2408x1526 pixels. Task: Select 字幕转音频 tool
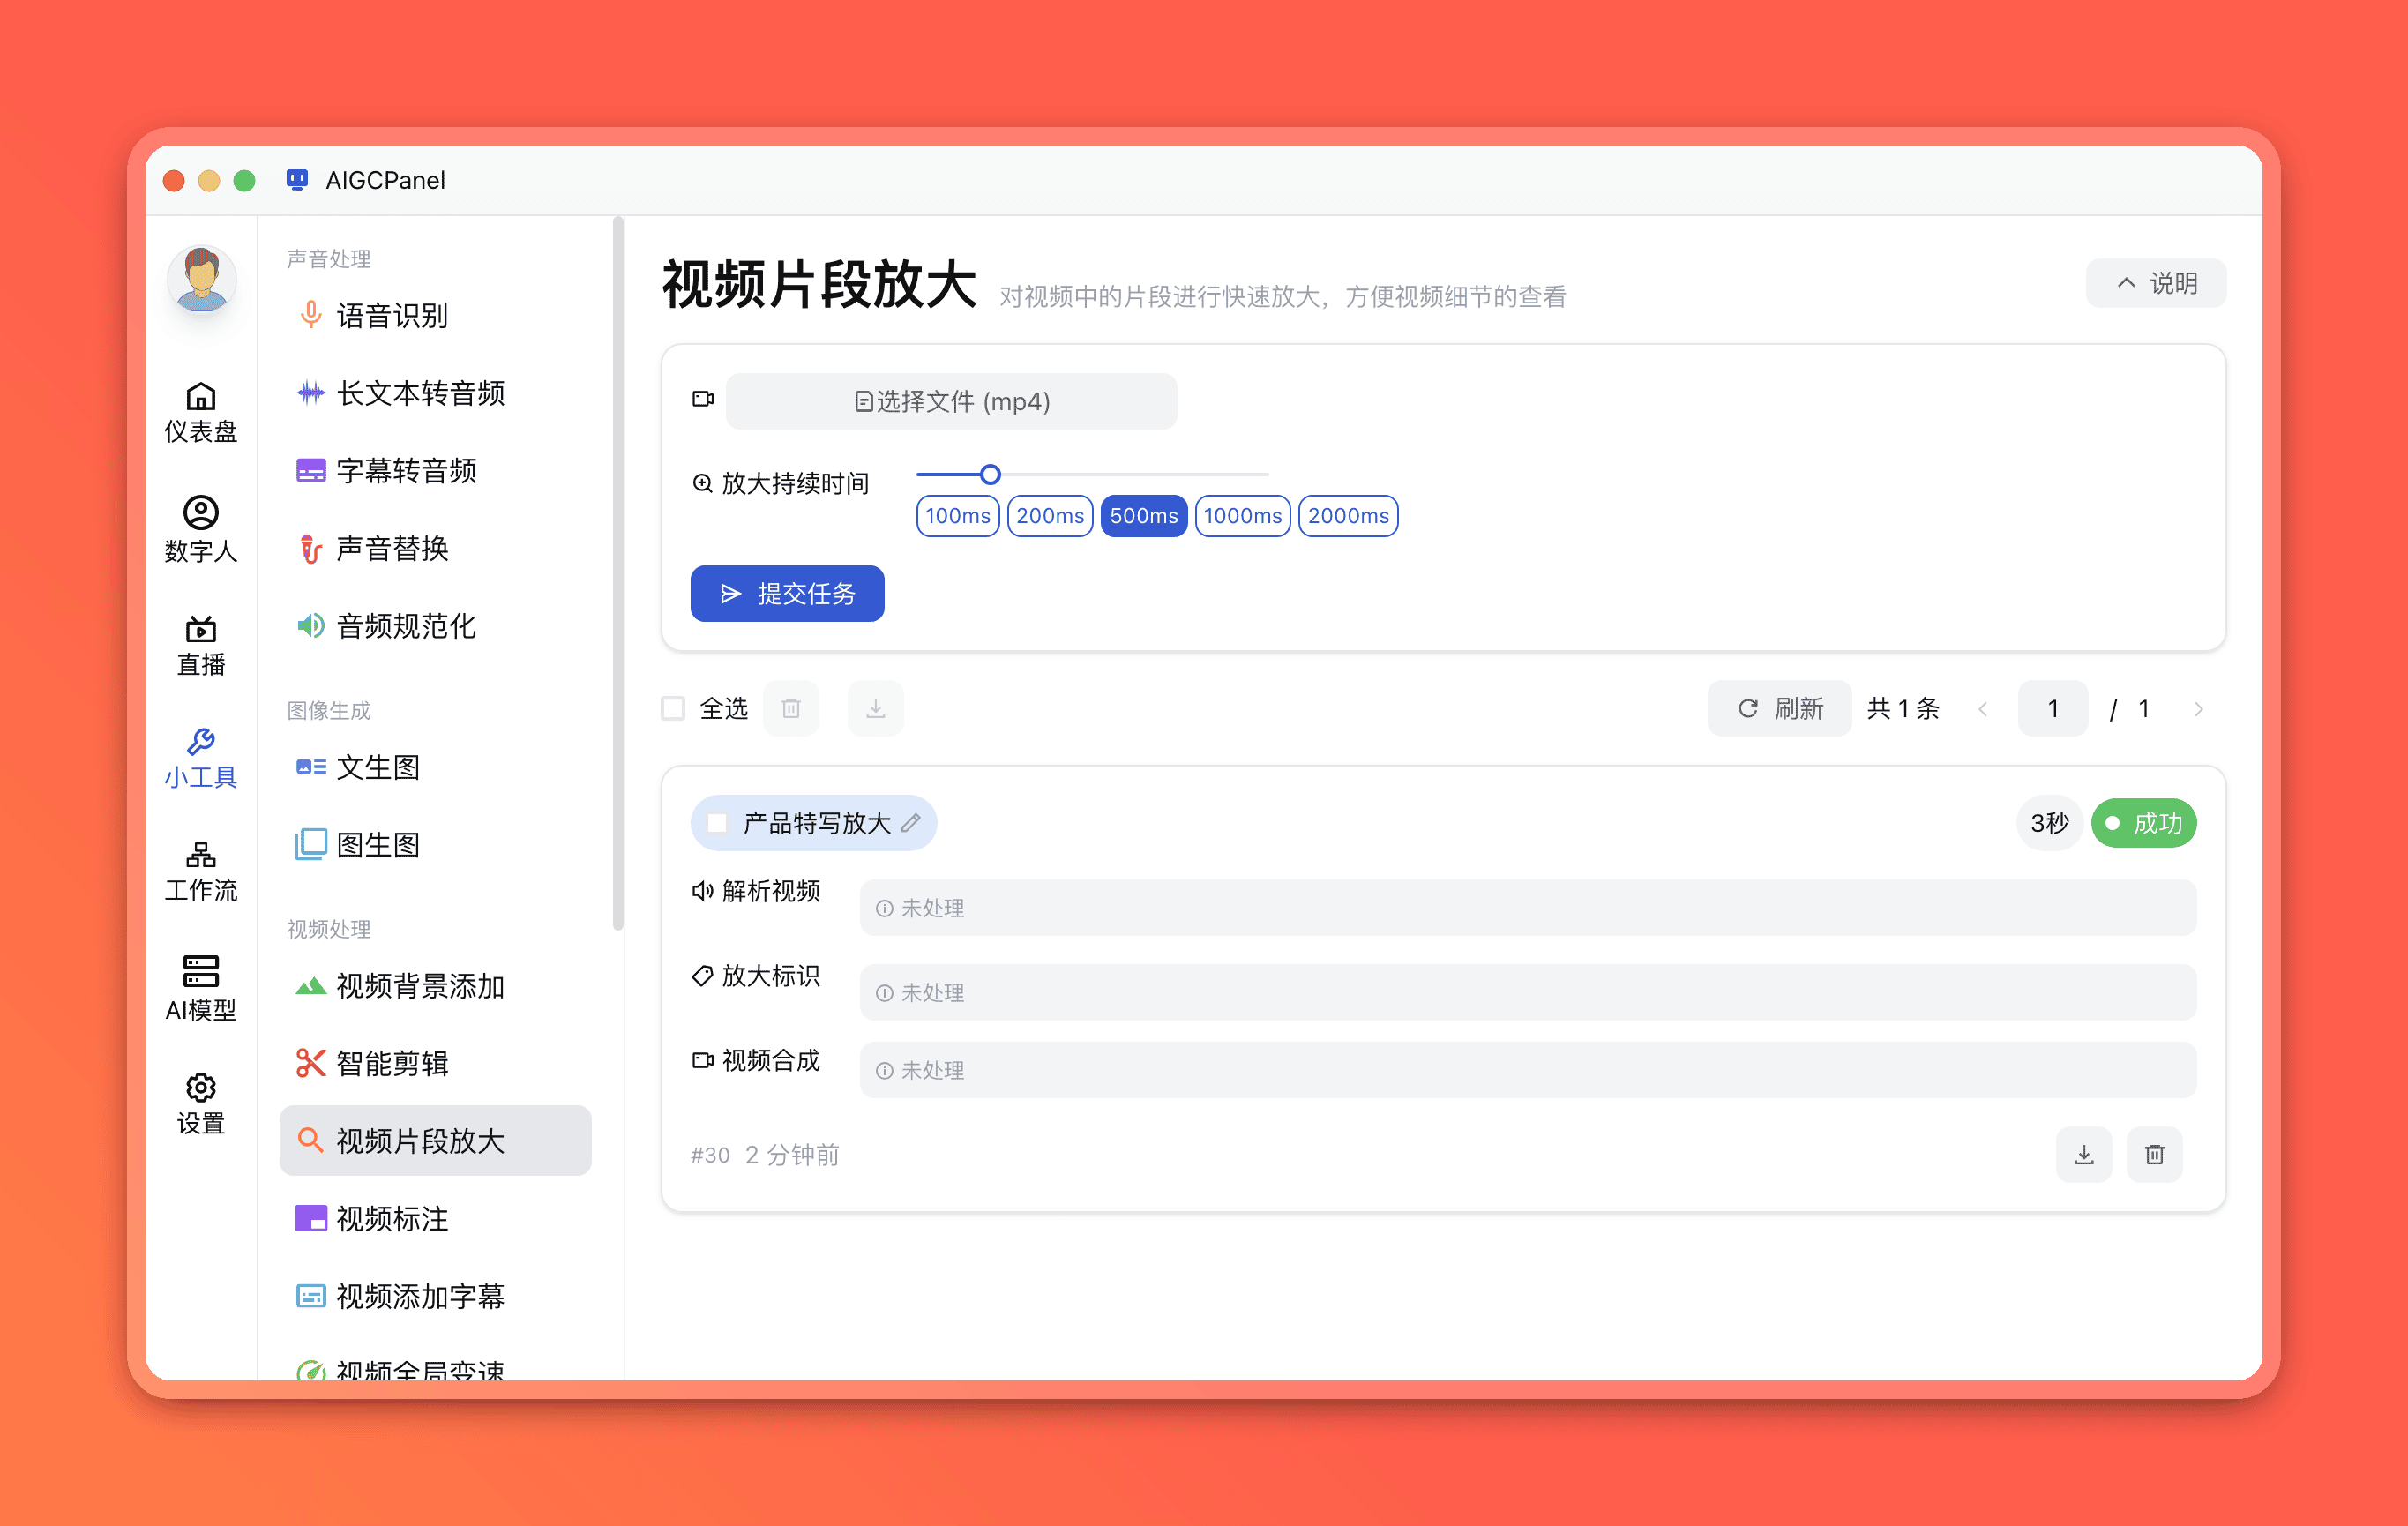click(435, 471)
